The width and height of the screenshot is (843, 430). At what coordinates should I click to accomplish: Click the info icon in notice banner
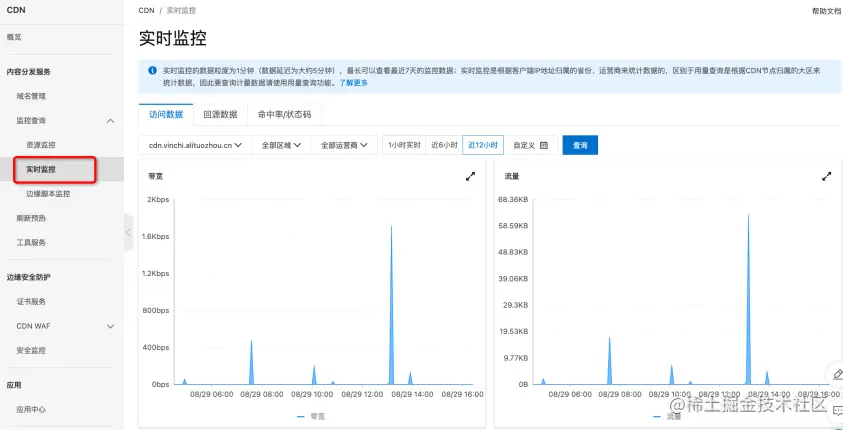pos(153,70)
